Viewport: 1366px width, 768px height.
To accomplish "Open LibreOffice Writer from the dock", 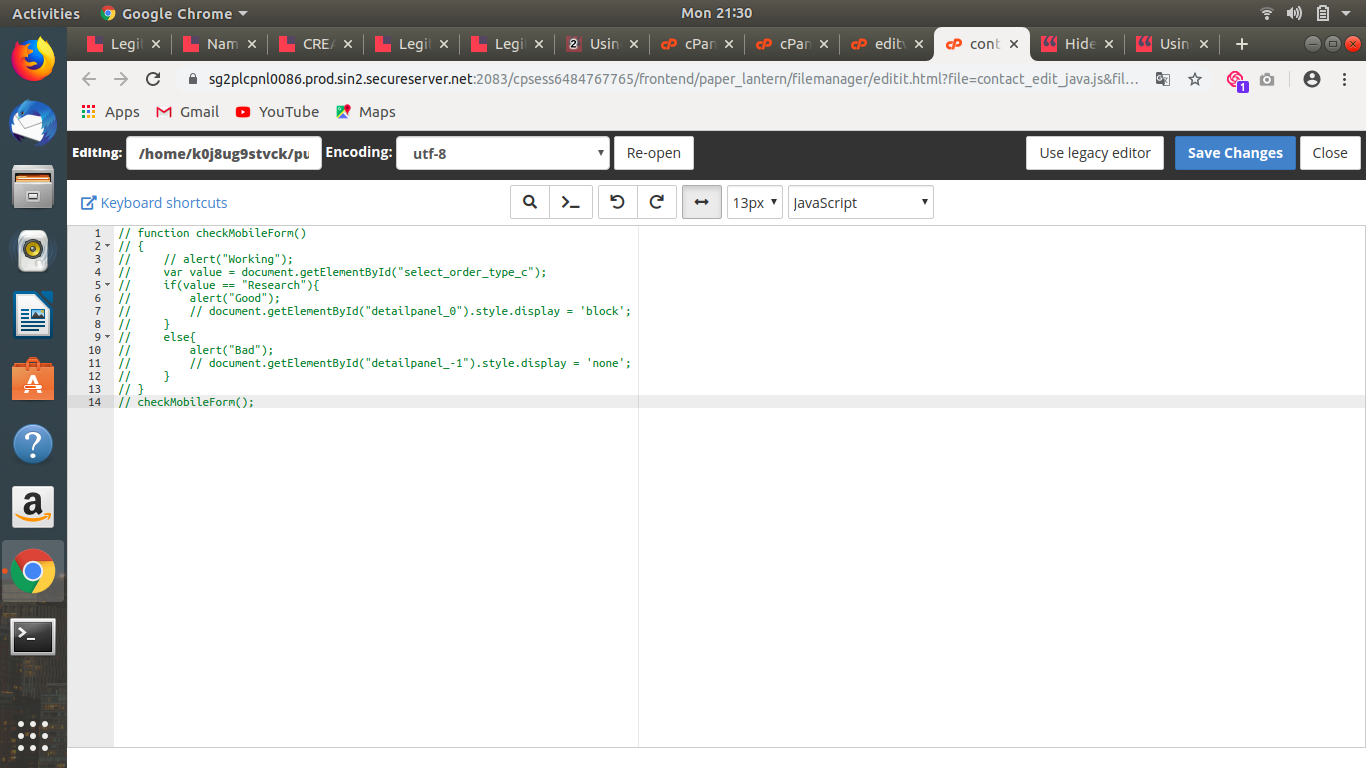I will pyautogui.click(x=33, y=315).
